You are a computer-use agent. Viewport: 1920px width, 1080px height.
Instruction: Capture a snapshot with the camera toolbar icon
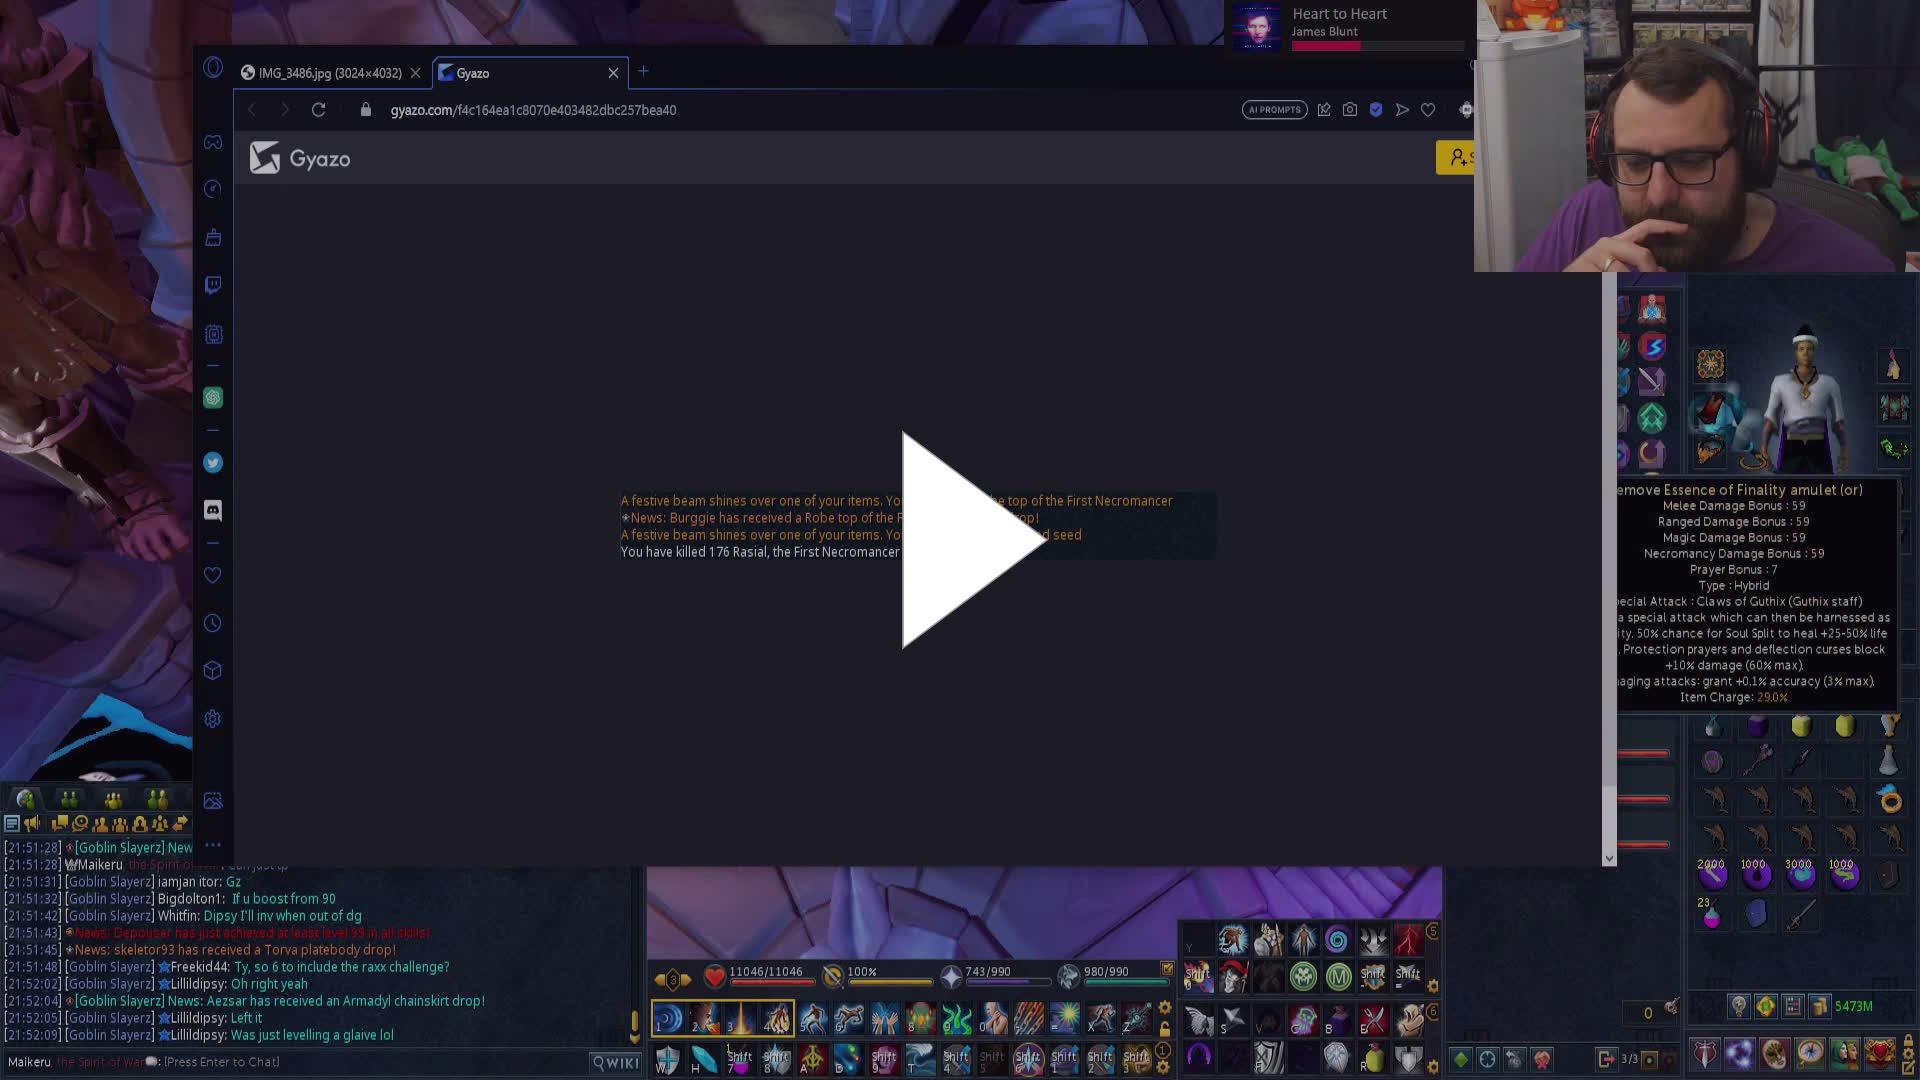pos(1350,110)
